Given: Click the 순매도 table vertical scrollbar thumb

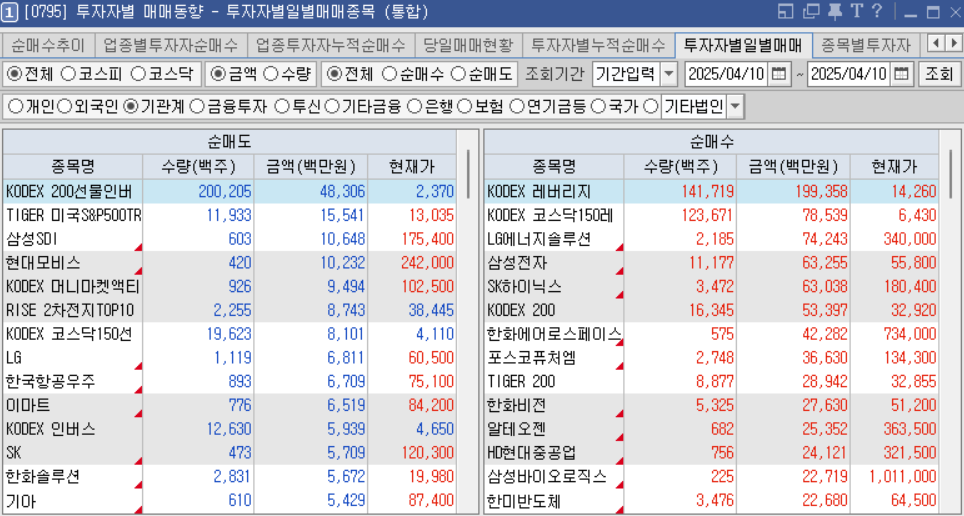Looking at the screenshot, I should point(468,173).
